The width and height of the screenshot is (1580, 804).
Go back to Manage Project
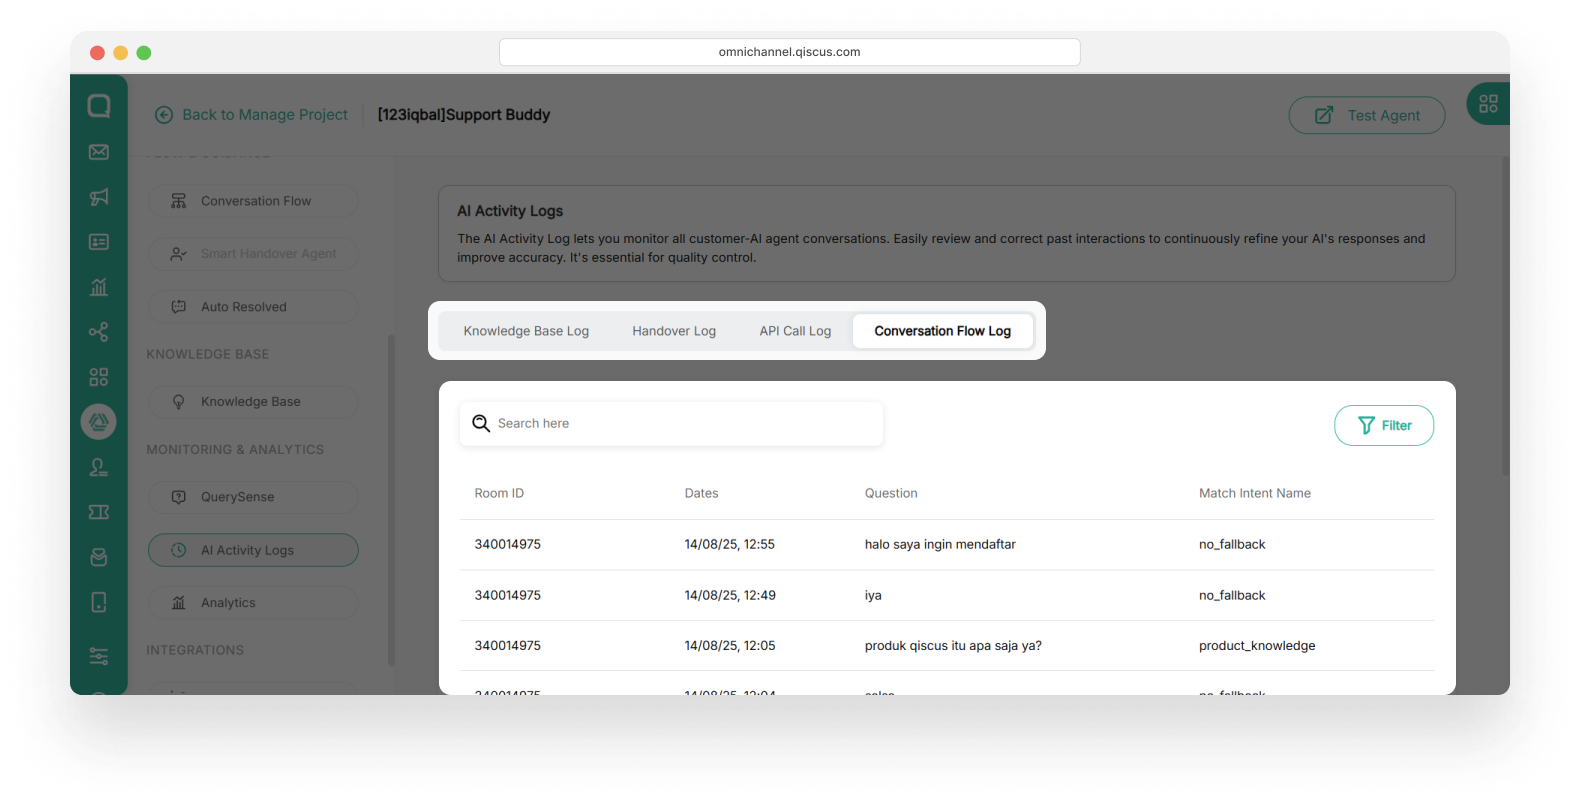coord(252,115)
